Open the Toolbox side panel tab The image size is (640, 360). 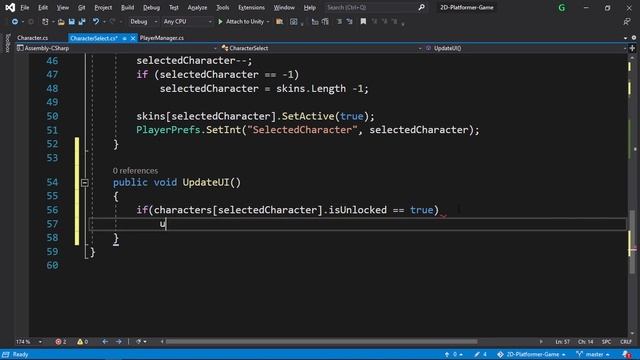tap(7, 43)
